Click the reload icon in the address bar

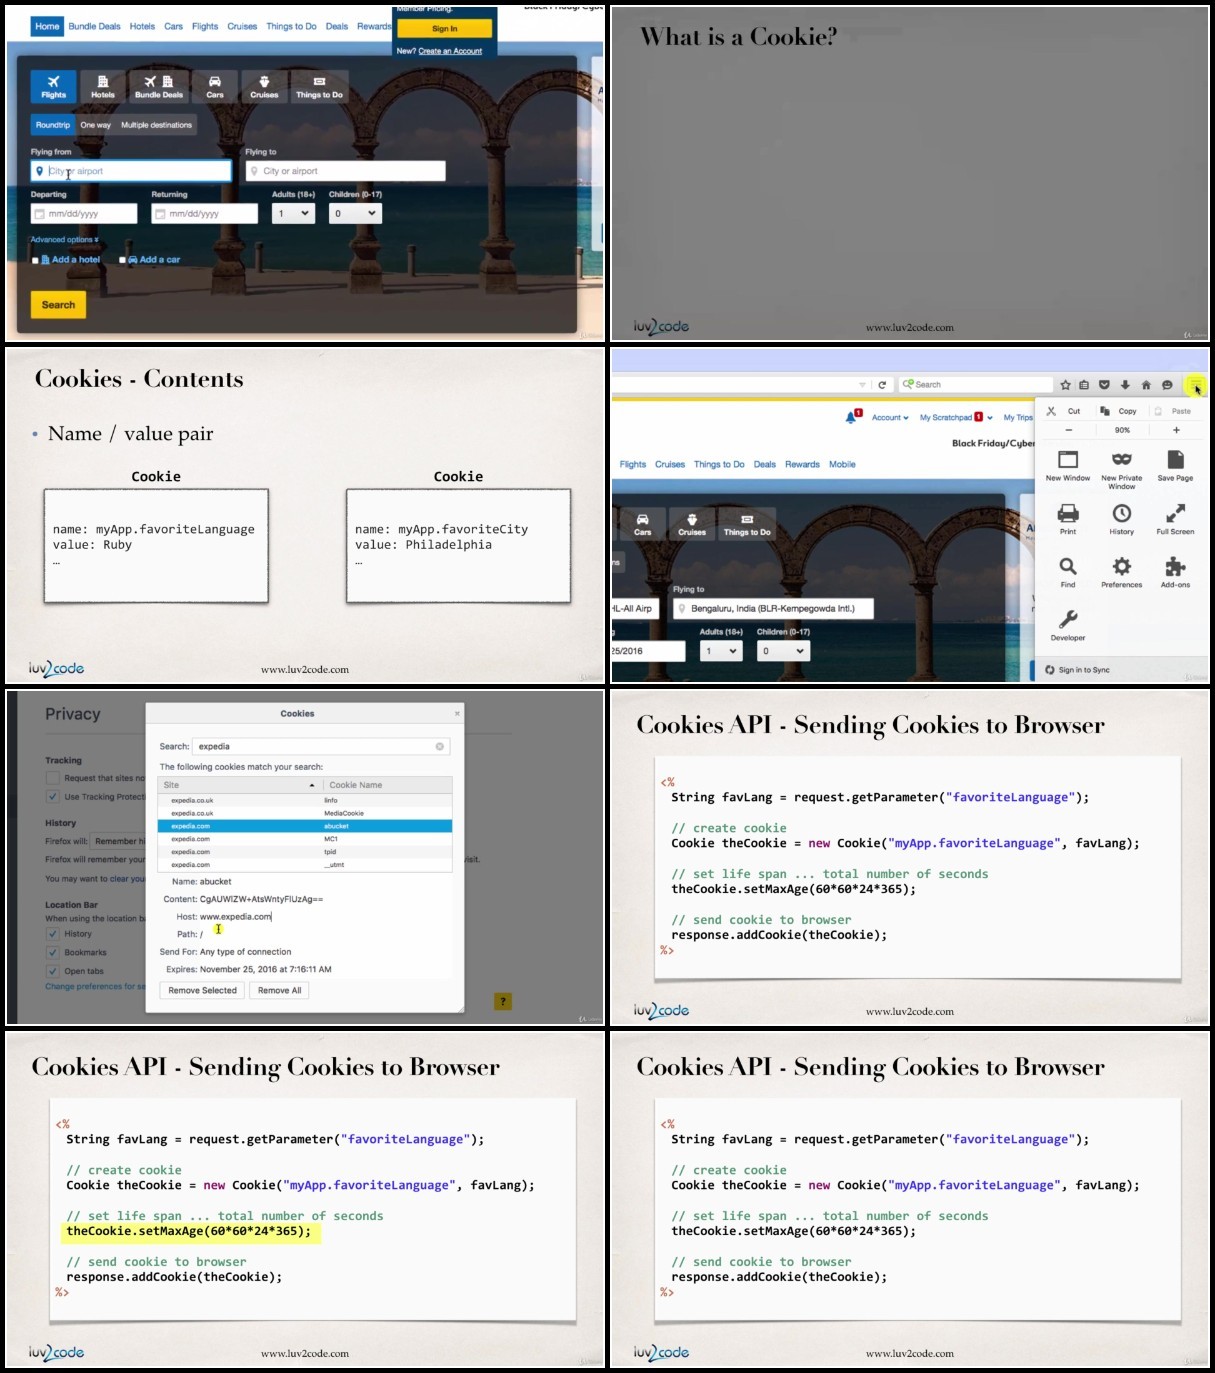point(882,385)
